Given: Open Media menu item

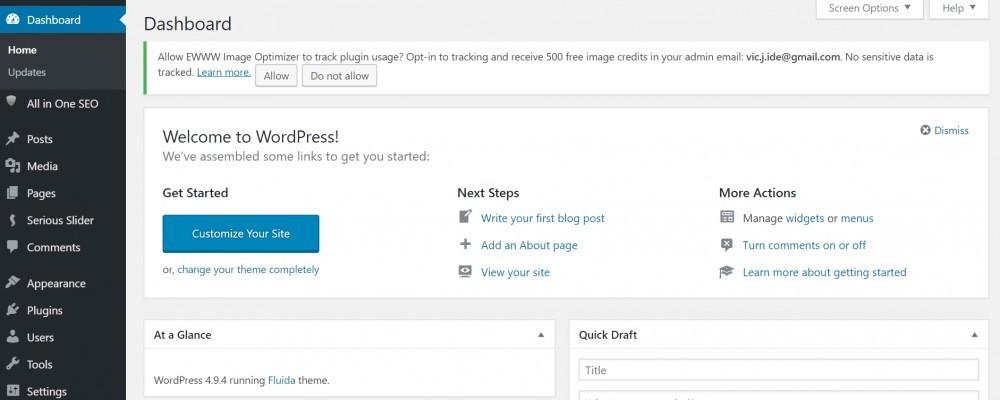Looking at the screenshot, I should (62, 166).
